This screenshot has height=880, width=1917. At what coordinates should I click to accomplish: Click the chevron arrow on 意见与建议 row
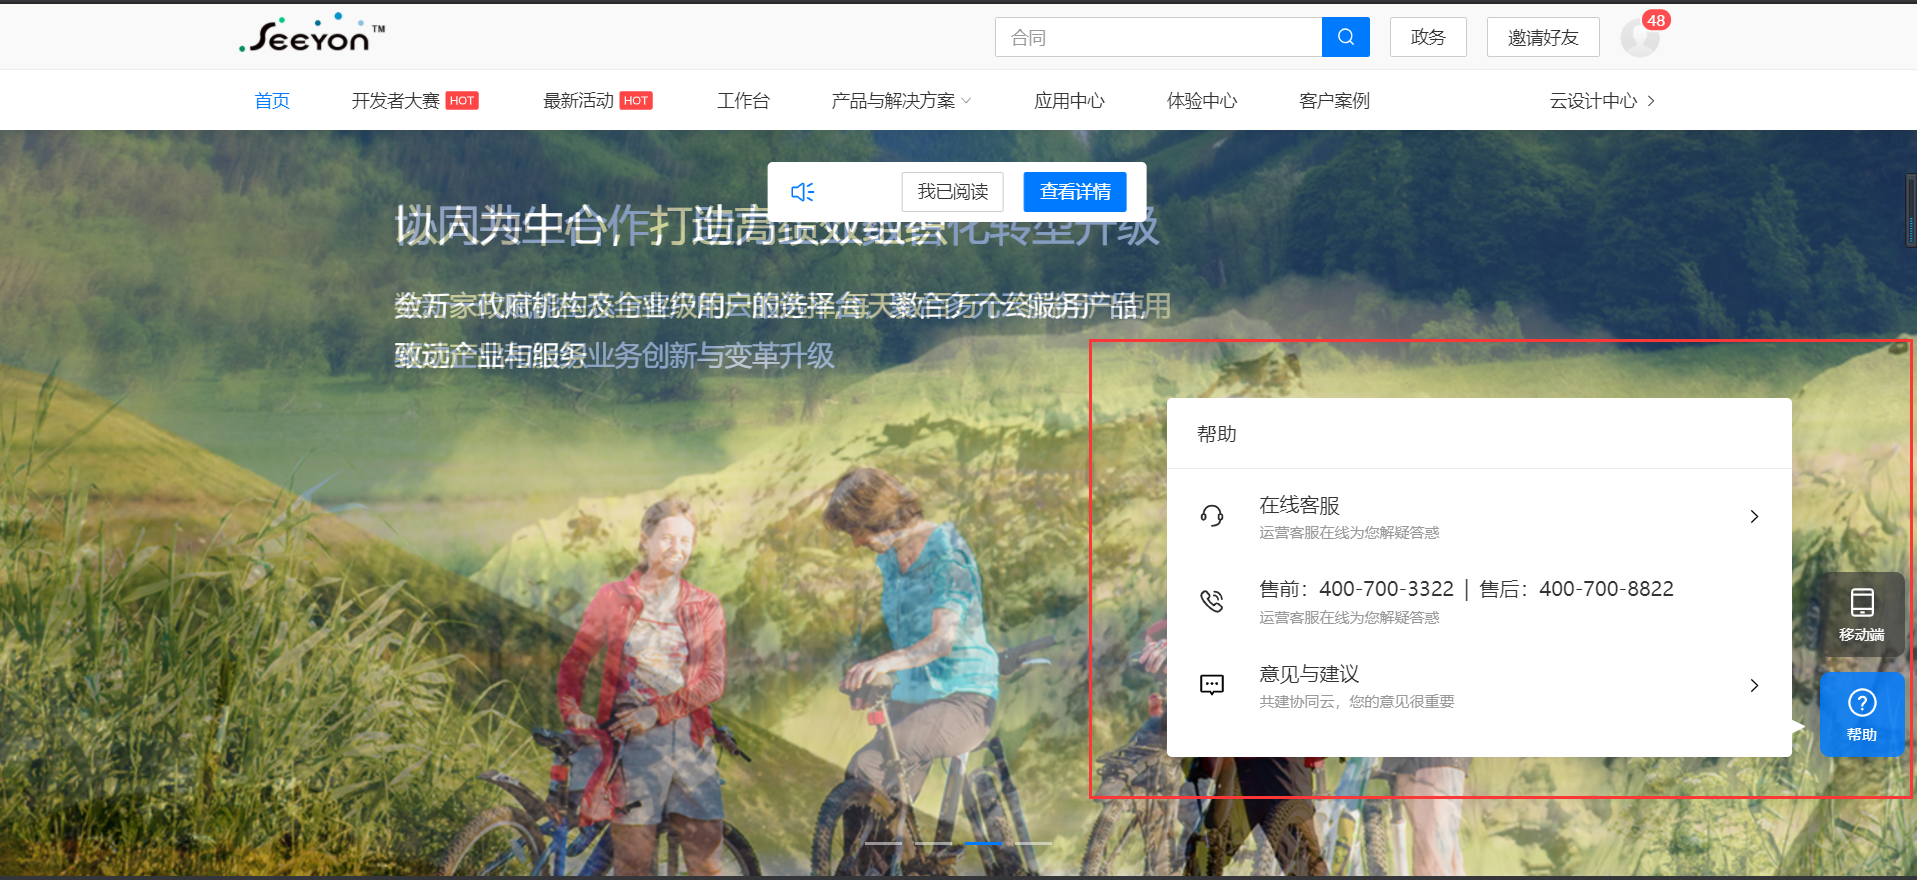tap(1754, 685)
